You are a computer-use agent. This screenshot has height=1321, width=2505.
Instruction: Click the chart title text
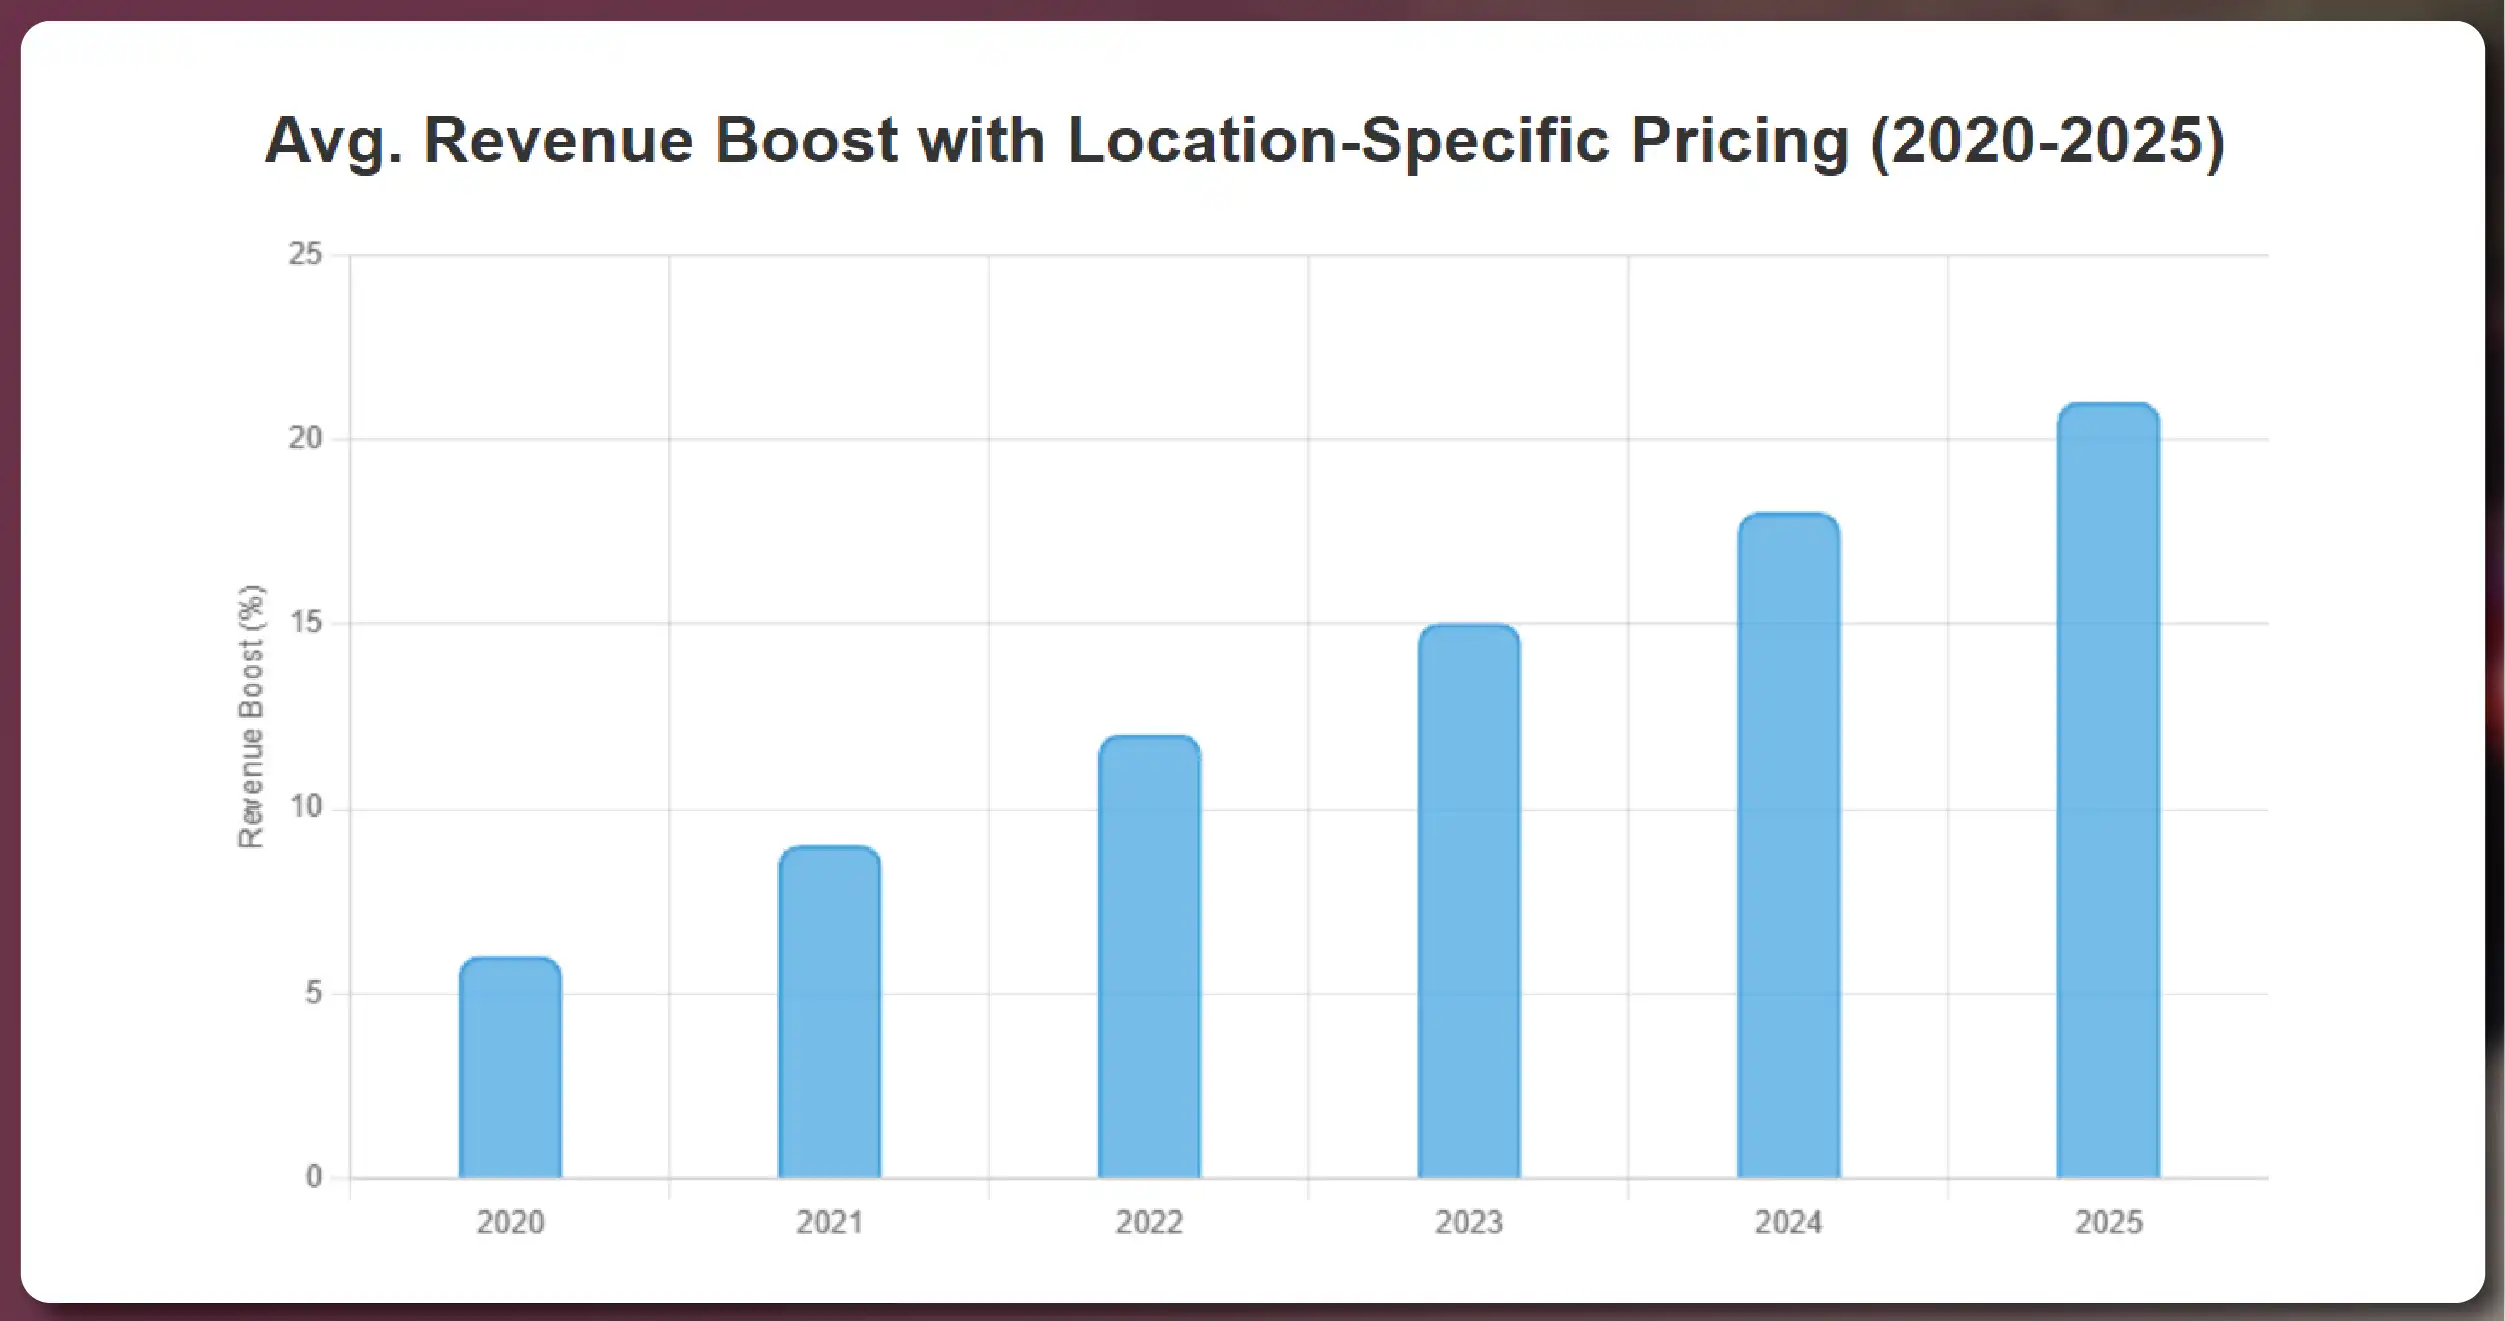[x=1244, y=140]
